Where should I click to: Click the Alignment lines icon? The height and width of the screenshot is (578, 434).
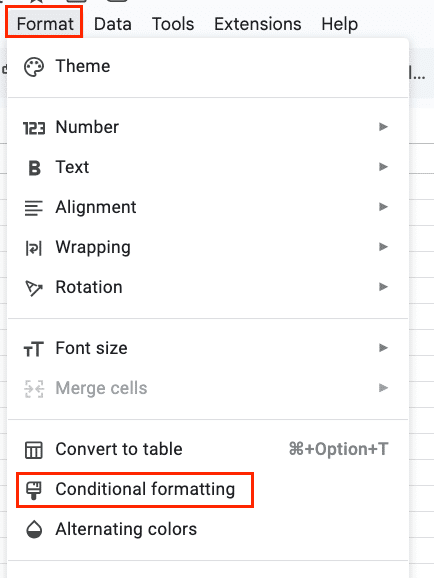coord(34,208)
